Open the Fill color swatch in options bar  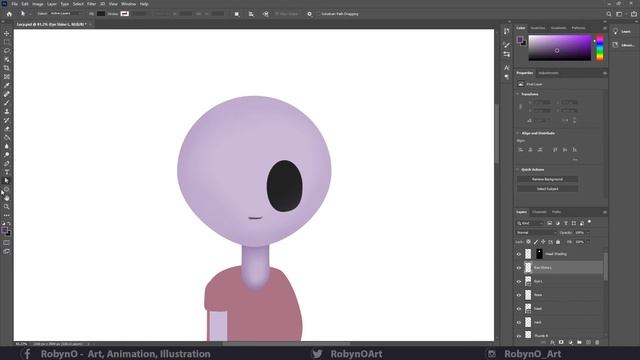click(101, 14)
